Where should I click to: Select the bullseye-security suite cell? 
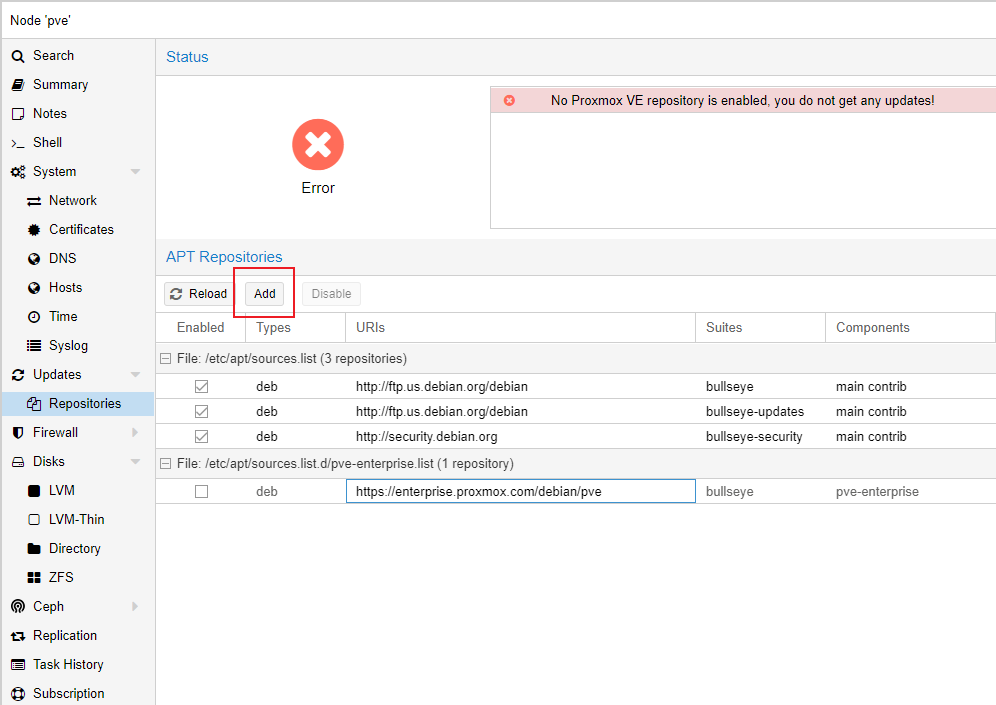click(x=760, y=436)
